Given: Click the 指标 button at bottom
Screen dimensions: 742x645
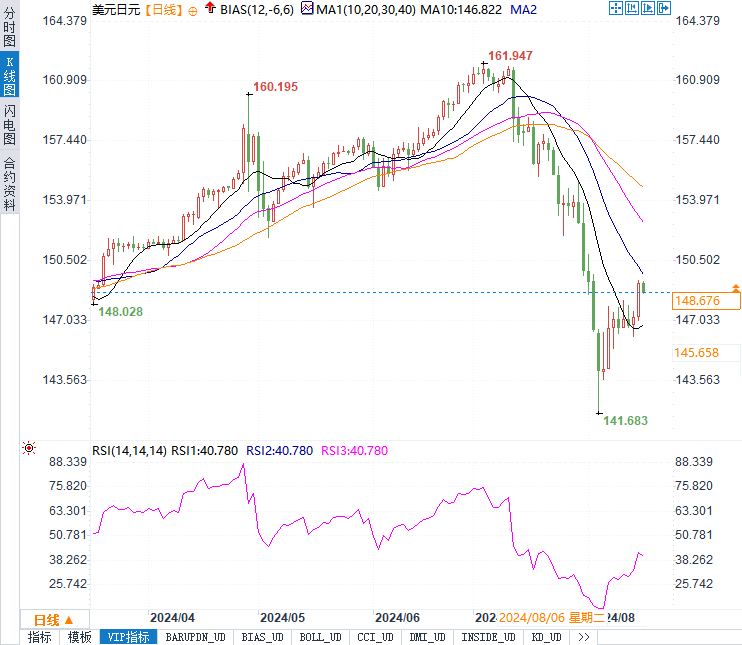Looking at the screenshot, I should 40,637.
